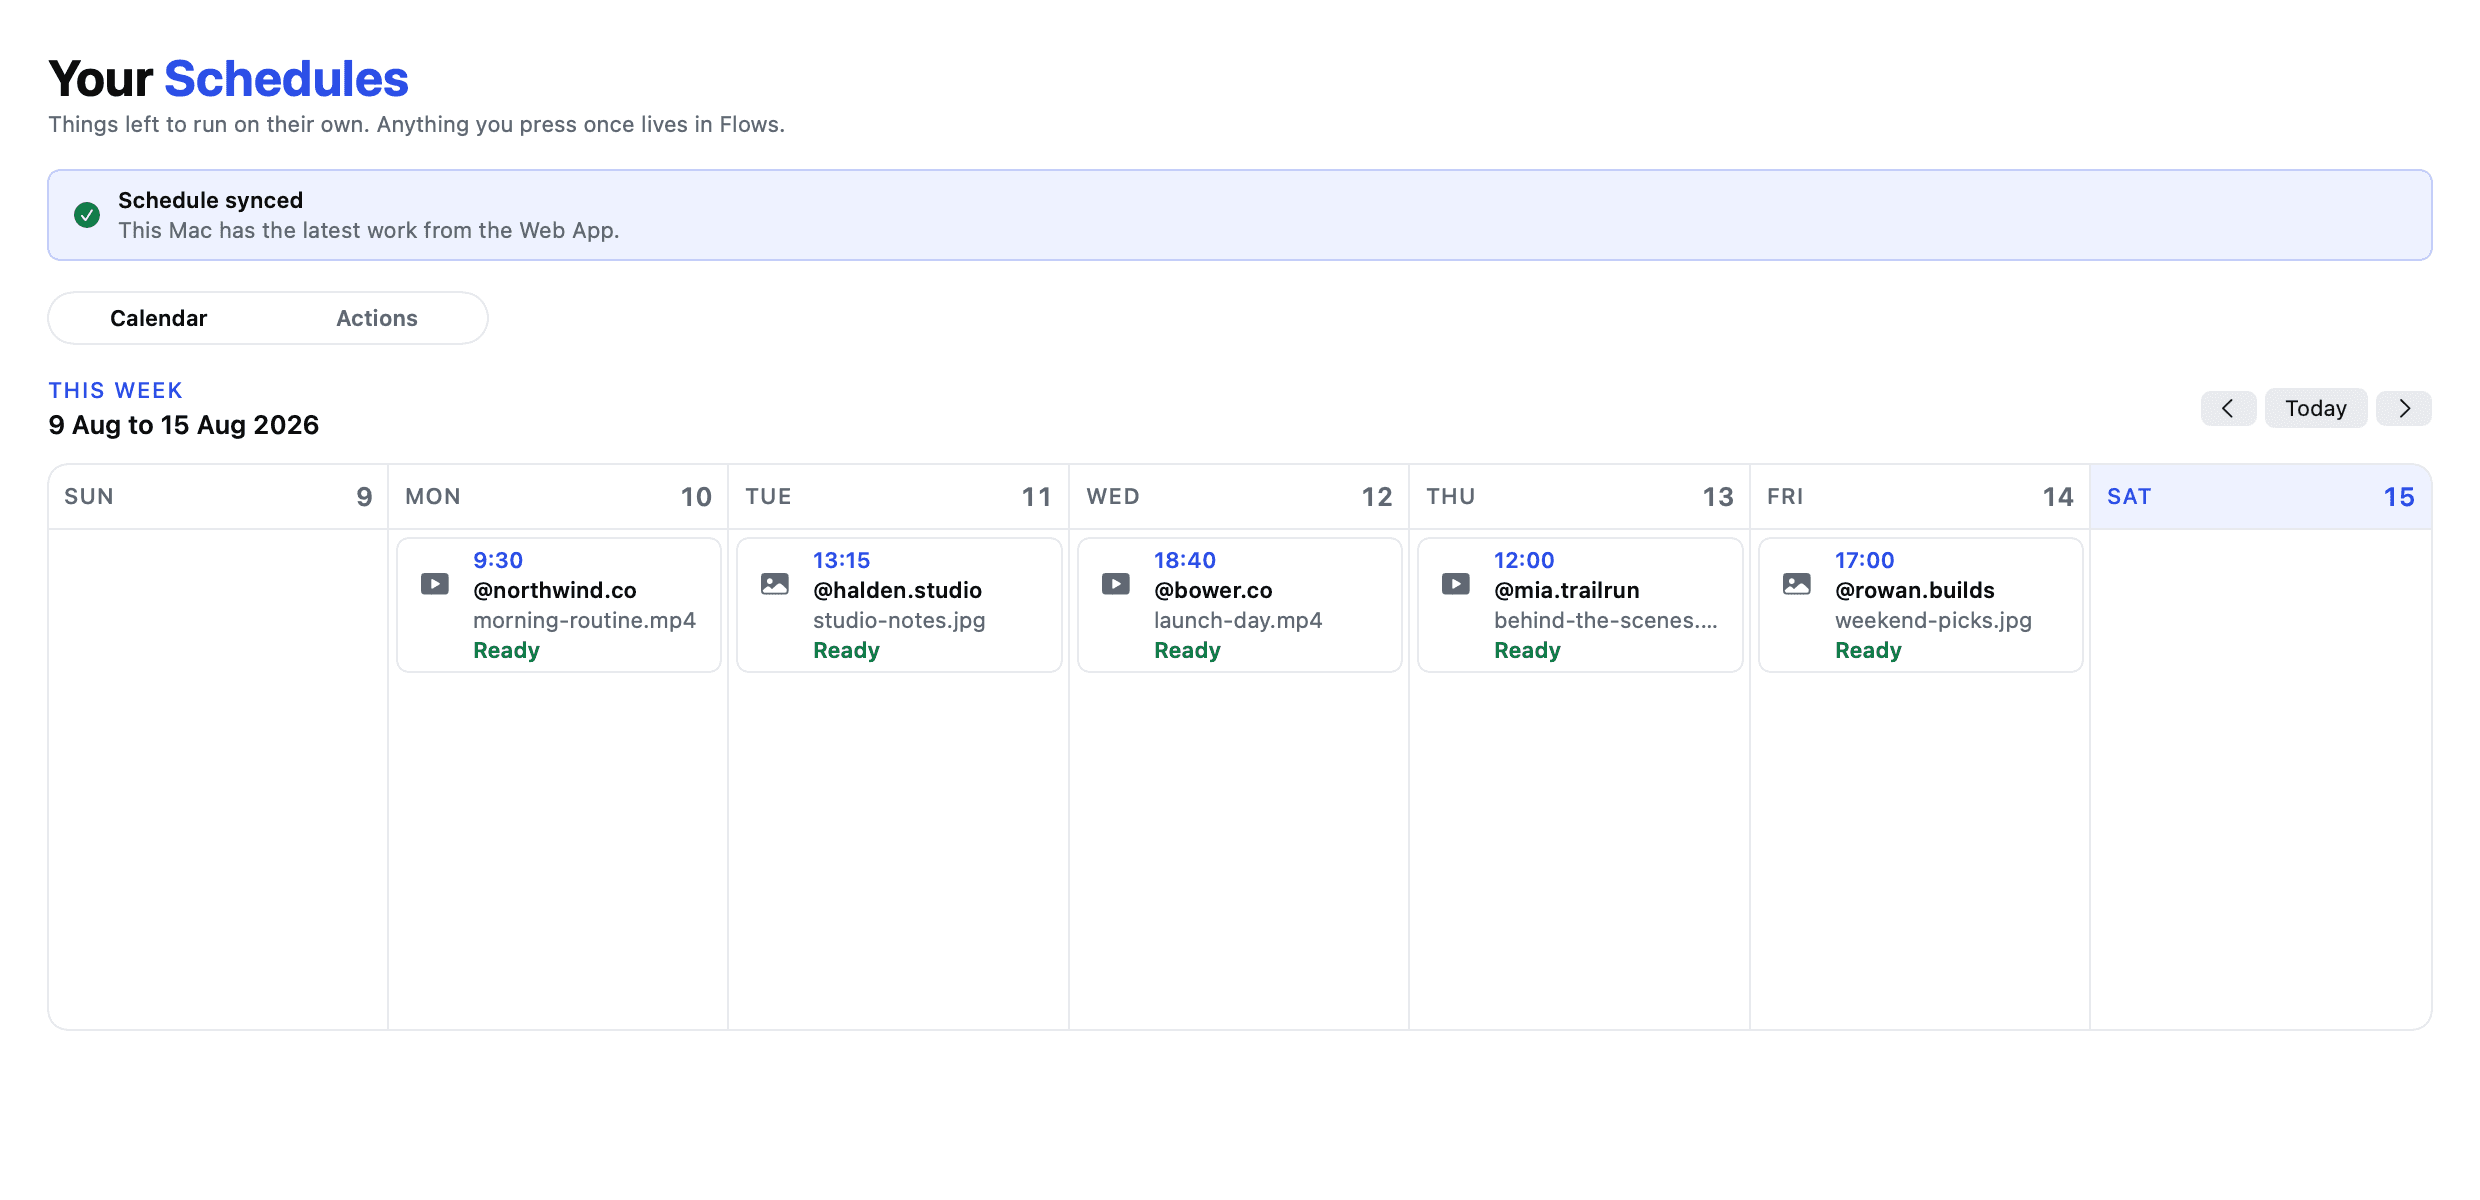Jump to Today in the calendar
The image size is (2480, 1200).
[2316, 408]
